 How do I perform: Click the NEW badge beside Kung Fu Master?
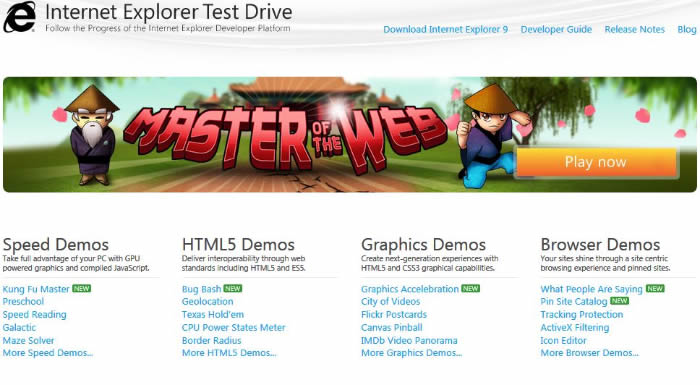point(82,289)
